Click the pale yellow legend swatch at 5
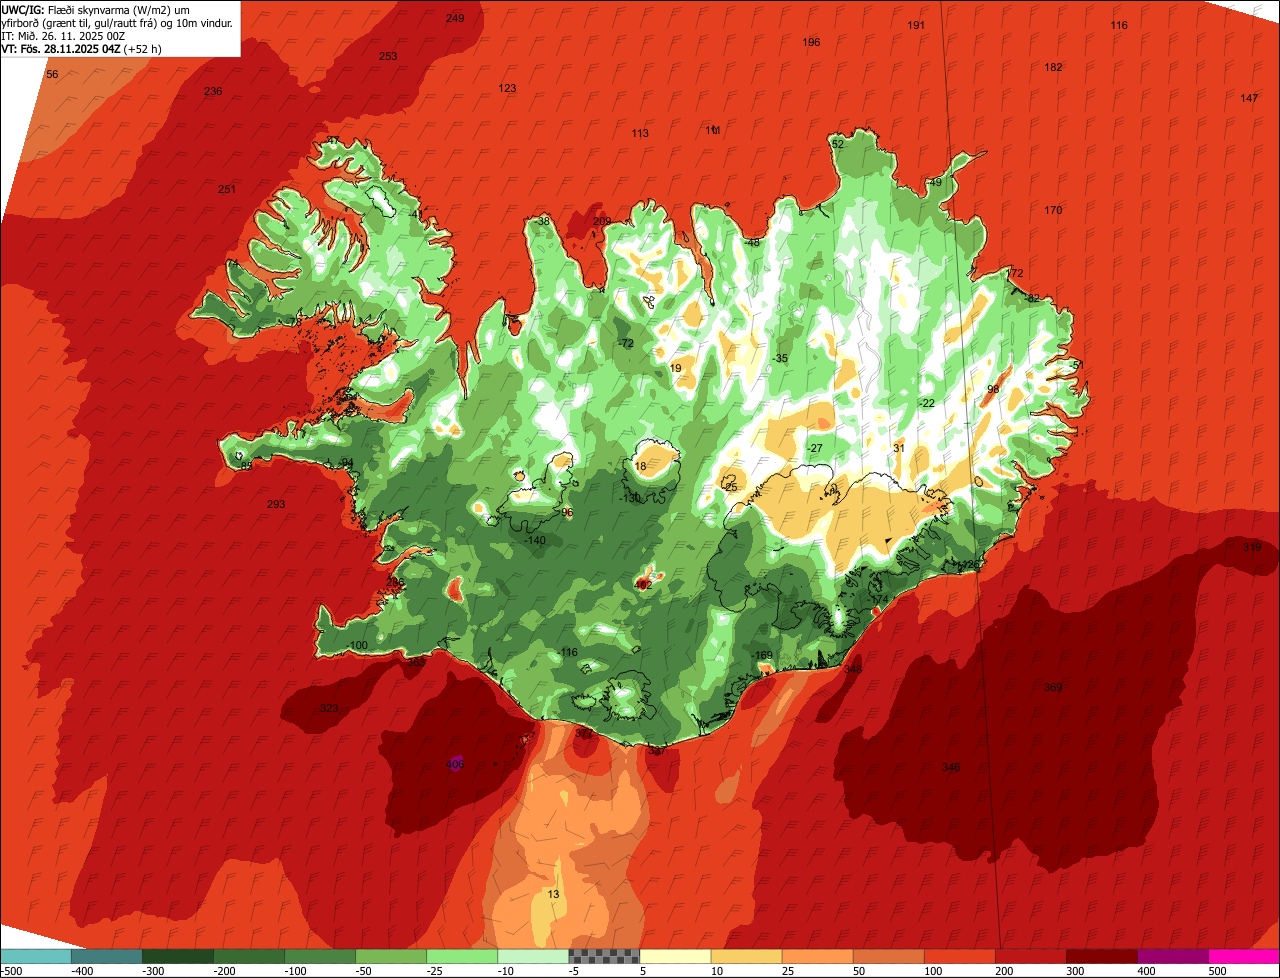Image resolution: width=1280 pixels, height=978 pixels. 674,955
